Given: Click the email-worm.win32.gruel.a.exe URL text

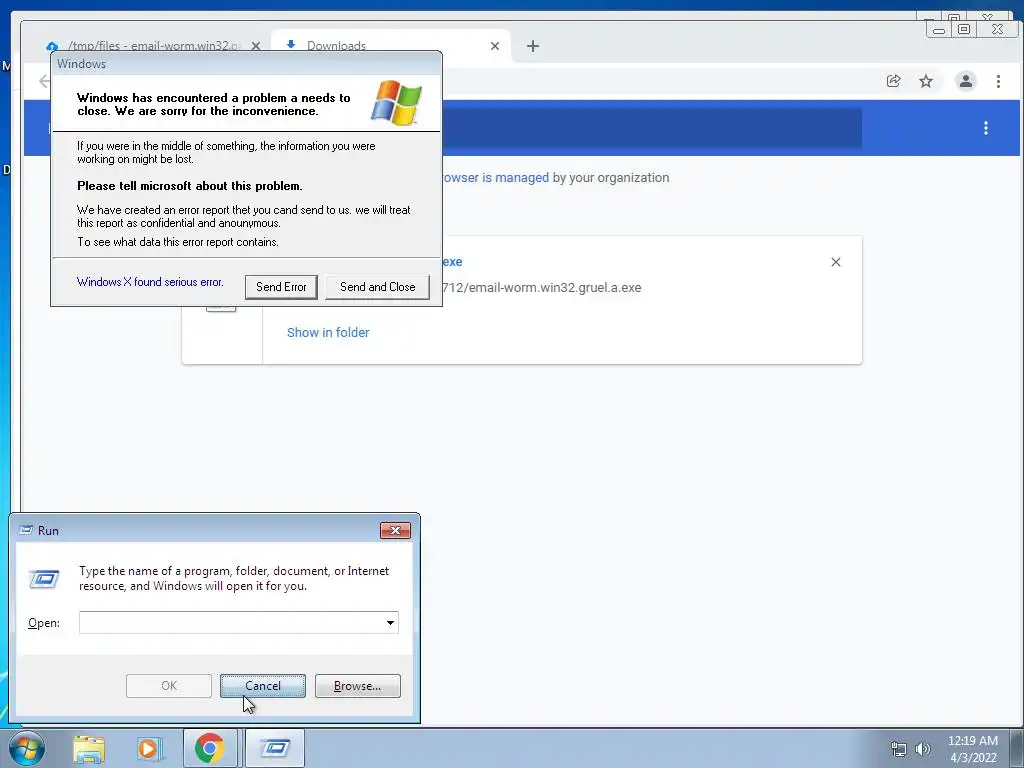Looking at the screenshot, I should (x=541, y=287).
